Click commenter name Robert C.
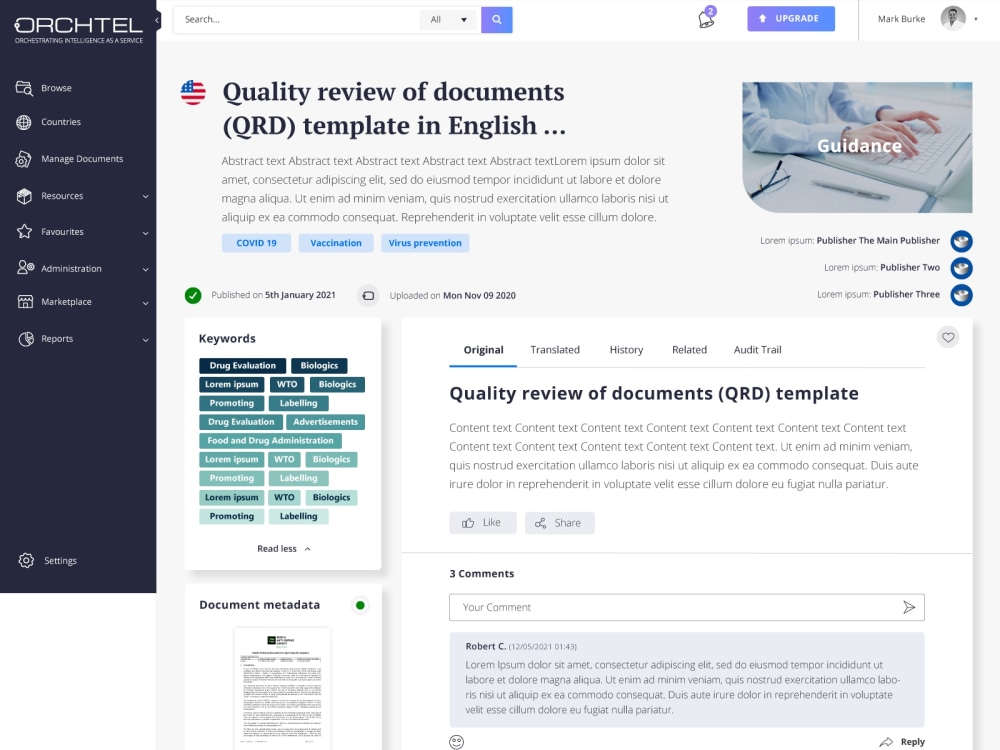Image resolution: width=1000 pixels, height=750 pixels. [x=485, y=646]
